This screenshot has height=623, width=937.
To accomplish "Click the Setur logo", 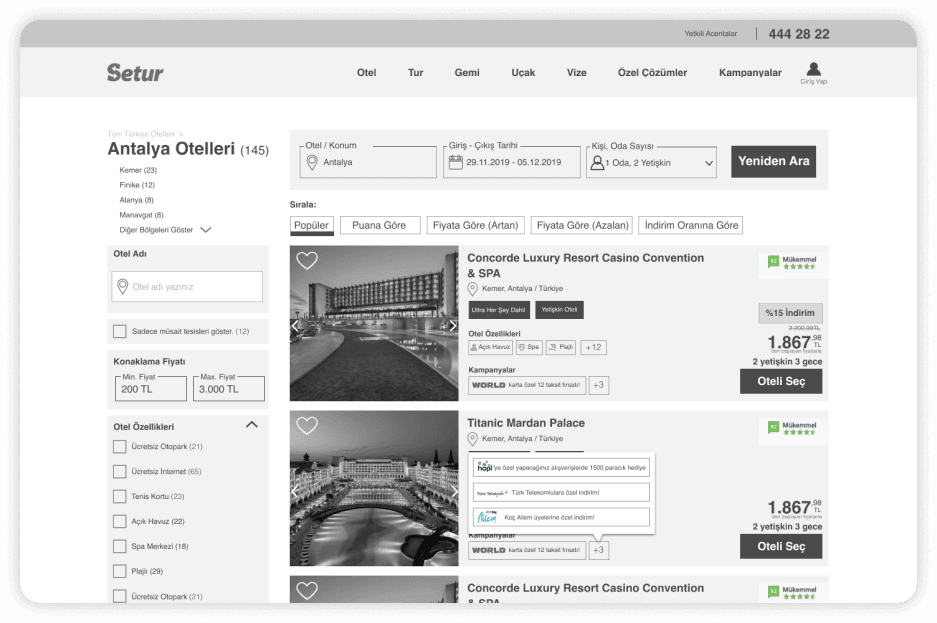I will (135, 73).
